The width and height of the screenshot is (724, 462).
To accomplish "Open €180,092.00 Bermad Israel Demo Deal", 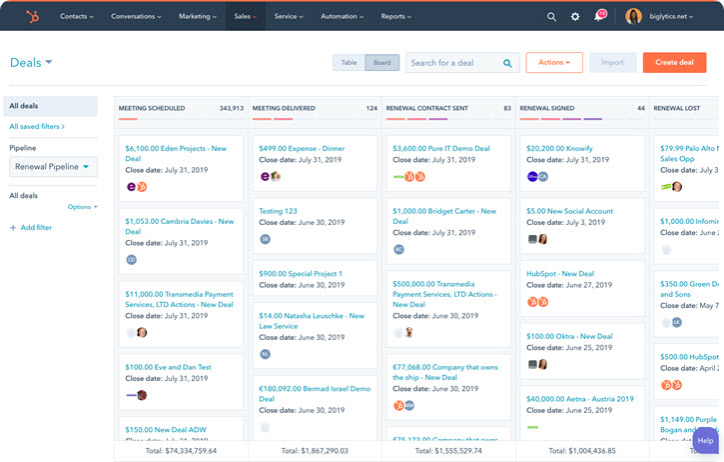I will [314, 394].
